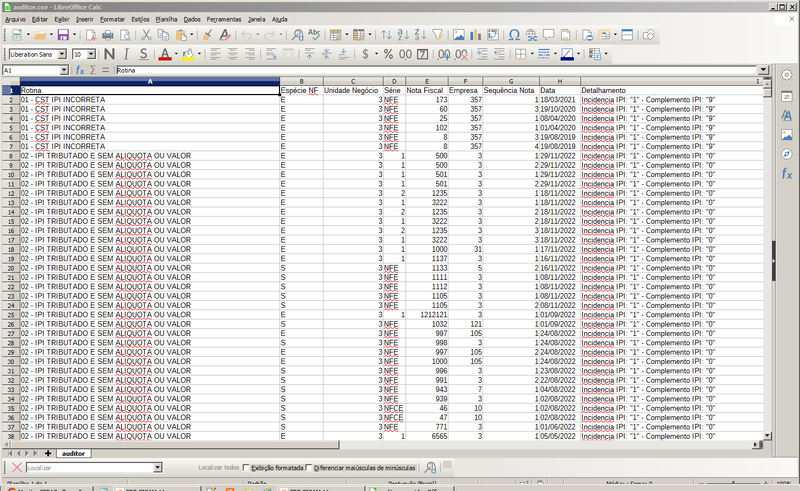The width and height of the screenshot is (800, 491).
Task: Open print preview icon
Action: pos(125,35)
